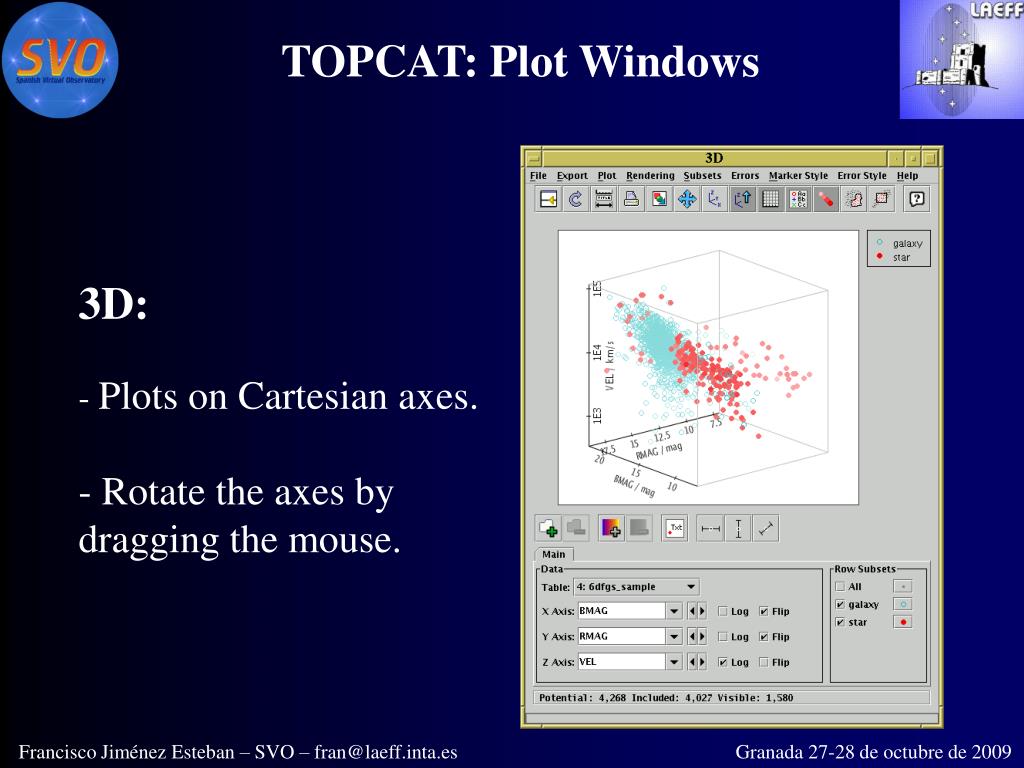
Task: Click the close-window toolbar icon with yellow arrow
Action: pyautogui.click(x=549, y=199)
